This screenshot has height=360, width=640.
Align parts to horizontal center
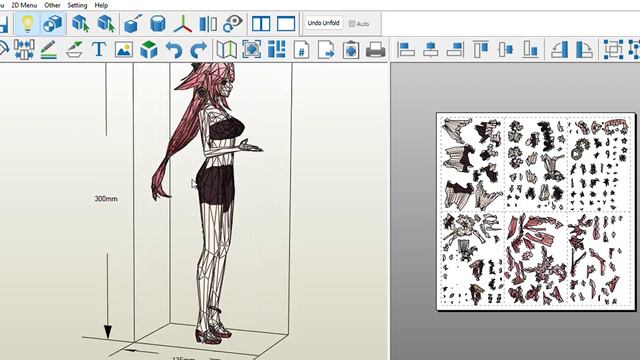pos(431,50)
